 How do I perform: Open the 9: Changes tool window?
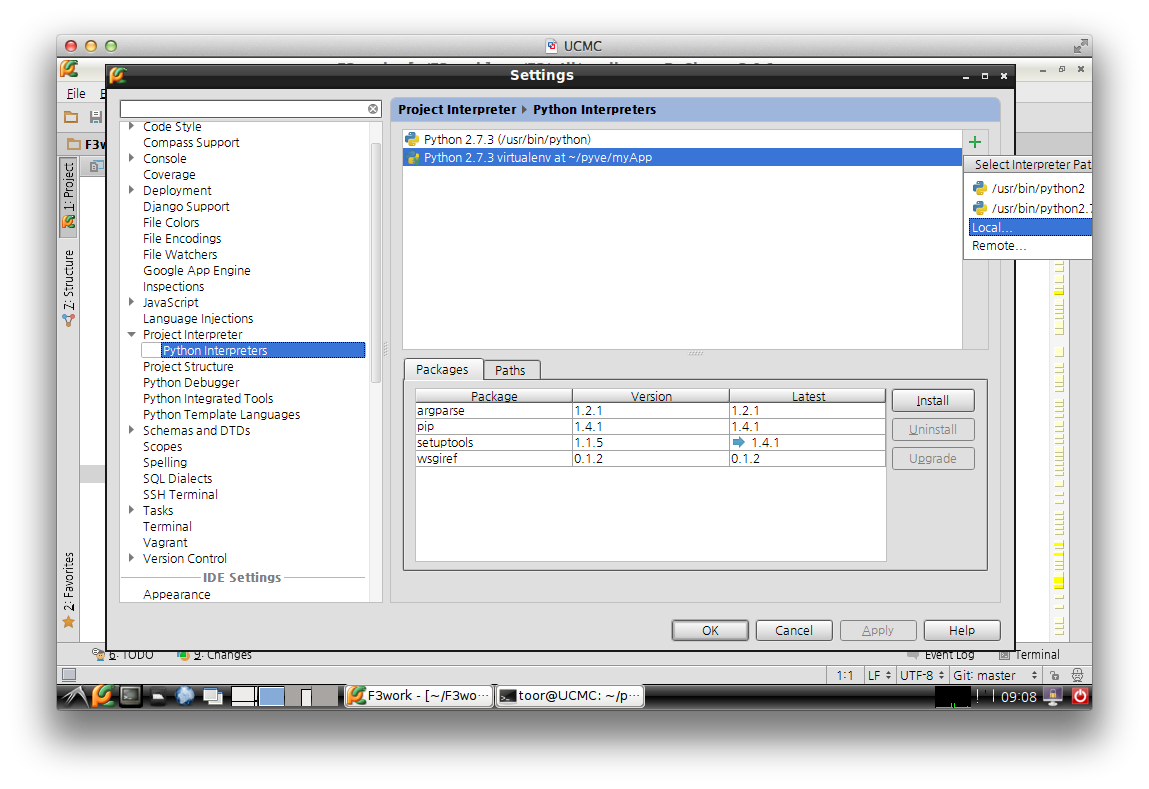214,655
